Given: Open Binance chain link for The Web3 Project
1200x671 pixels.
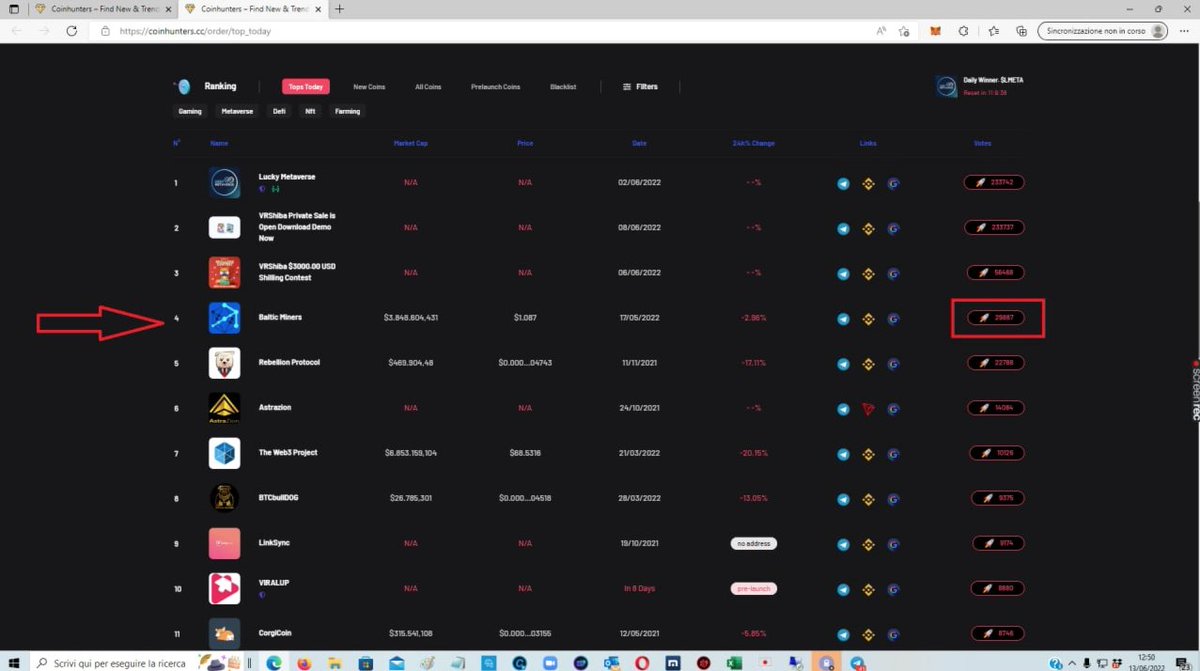Looking at the screenshot, I should click(x=868, y=454).
